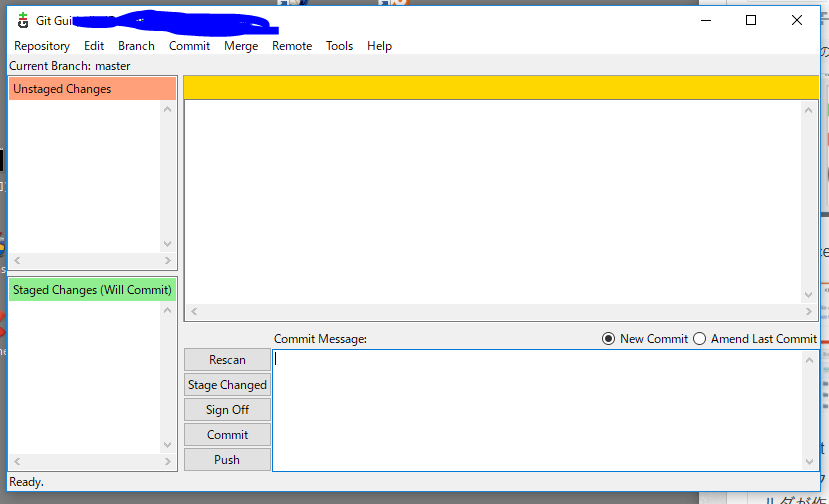The width and height of the screenshot is (829, 504).
Task: Click the Ready. status bar text
Action: [x=26, y=482]
